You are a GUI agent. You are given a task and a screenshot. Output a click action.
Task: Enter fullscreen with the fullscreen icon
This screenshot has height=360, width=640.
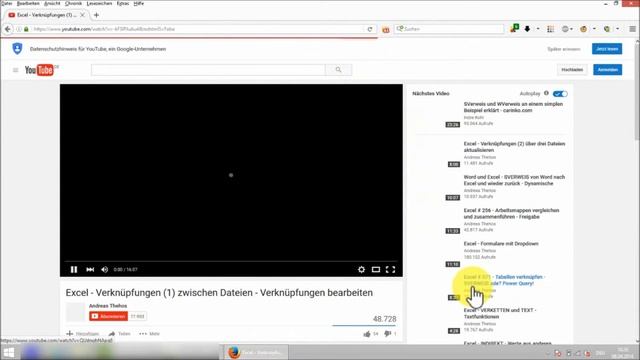click(390, 269)
